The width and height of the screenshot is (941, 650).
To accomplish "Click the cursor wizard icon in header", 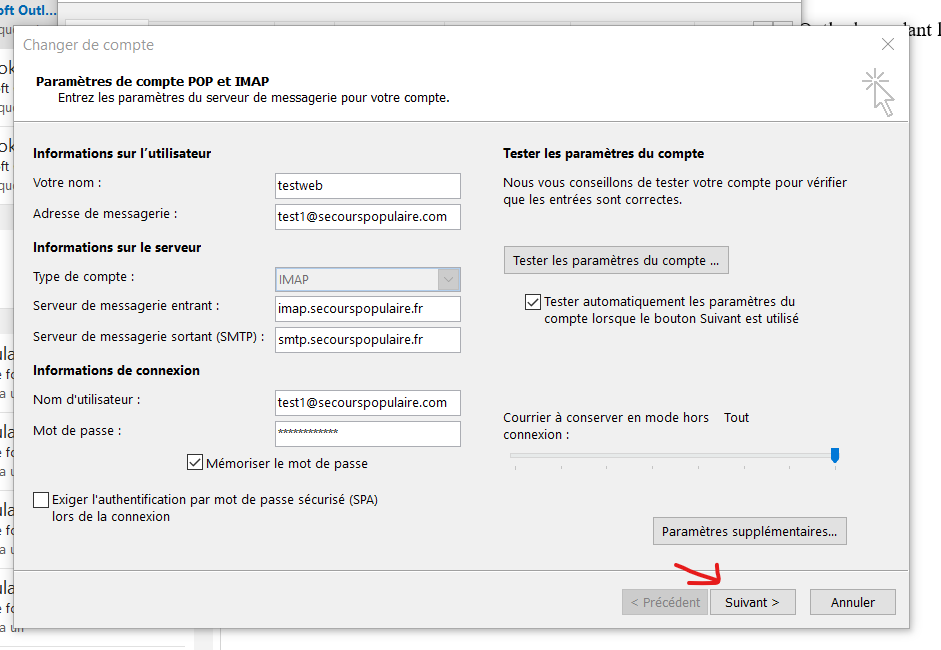I will point(878,92).
